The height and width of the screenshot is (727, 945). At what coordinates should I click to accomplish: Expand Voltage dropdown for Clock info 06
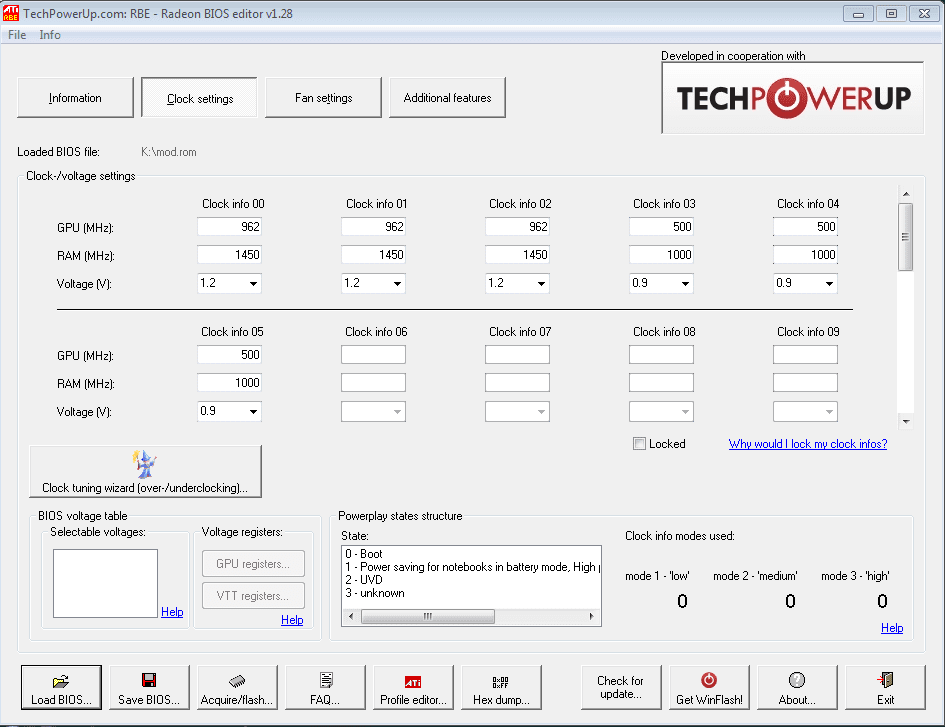click(x=397, y=412)
